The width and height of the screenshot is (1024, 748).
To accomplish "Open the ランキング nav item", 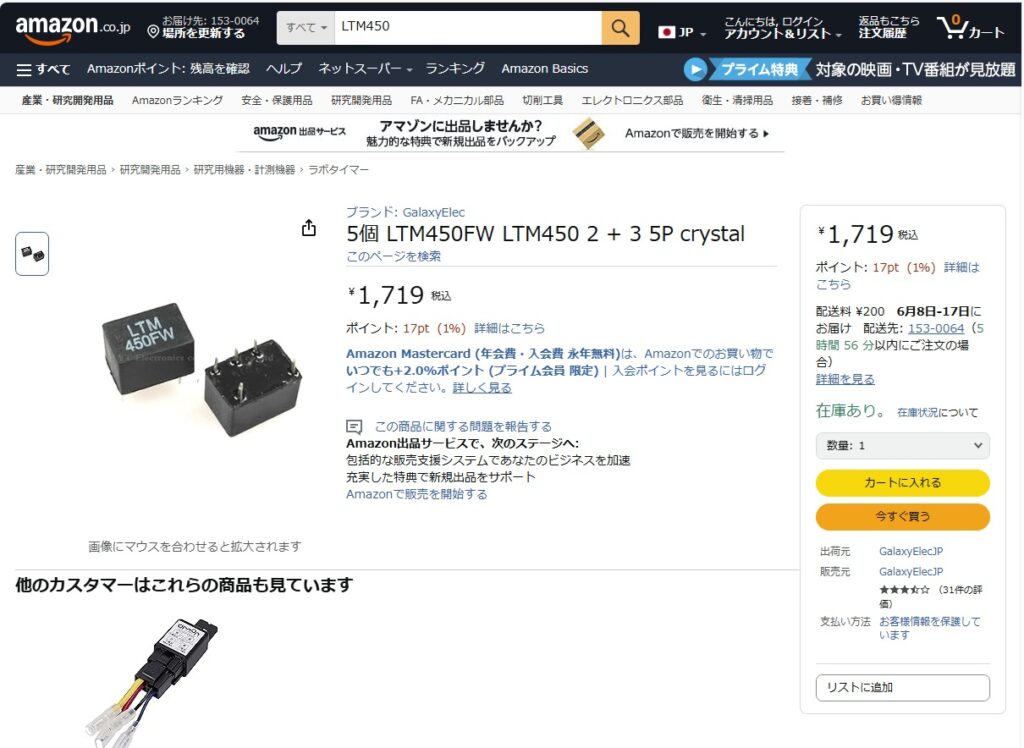I will point(455,69).
